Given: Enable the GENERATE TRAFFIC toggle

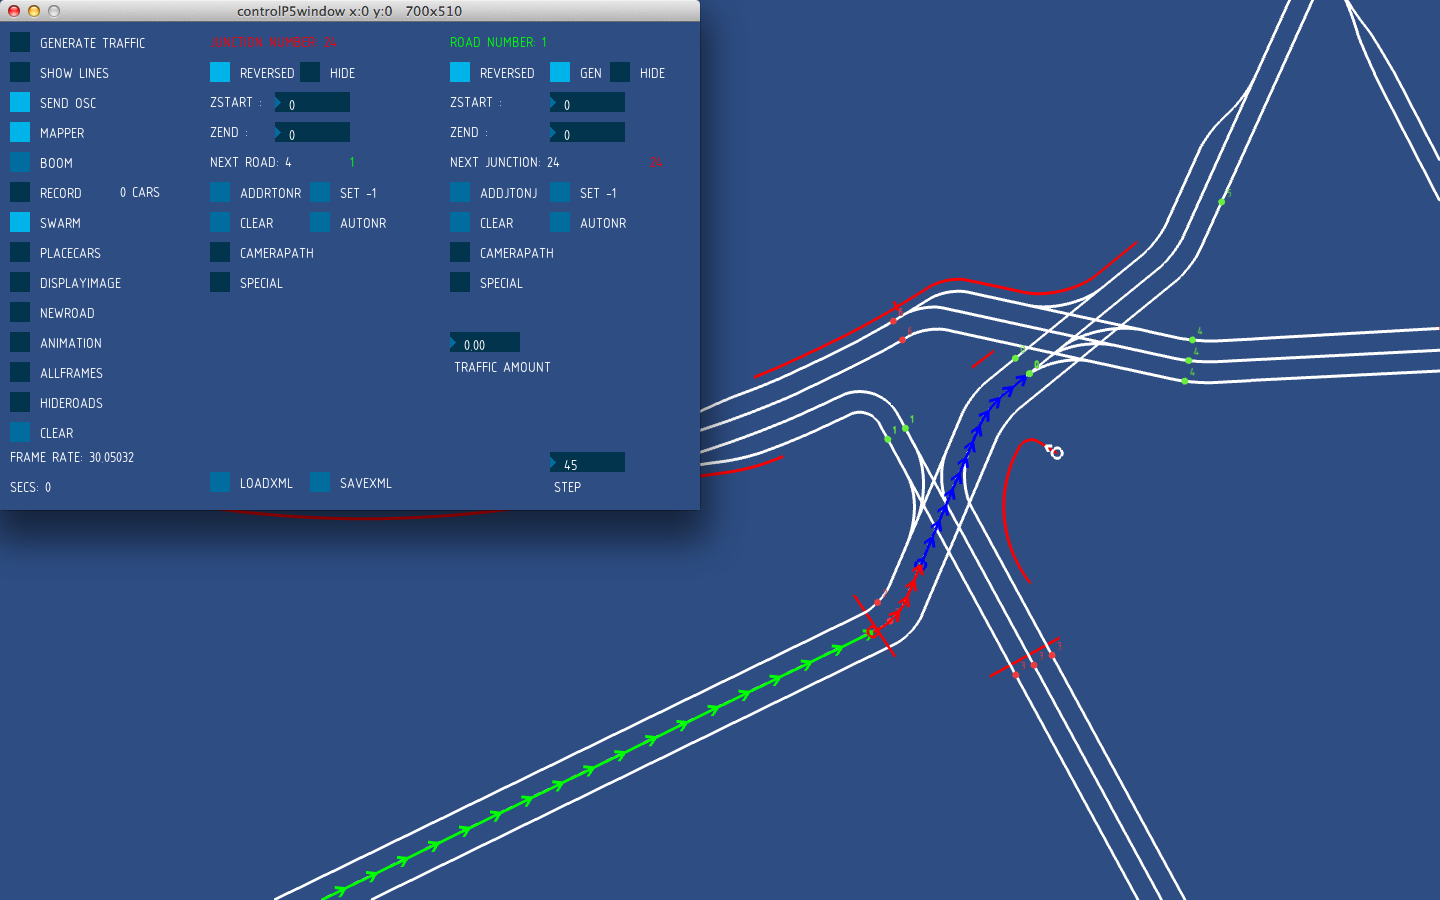Looking at the screenshot, I should [20, 42].
